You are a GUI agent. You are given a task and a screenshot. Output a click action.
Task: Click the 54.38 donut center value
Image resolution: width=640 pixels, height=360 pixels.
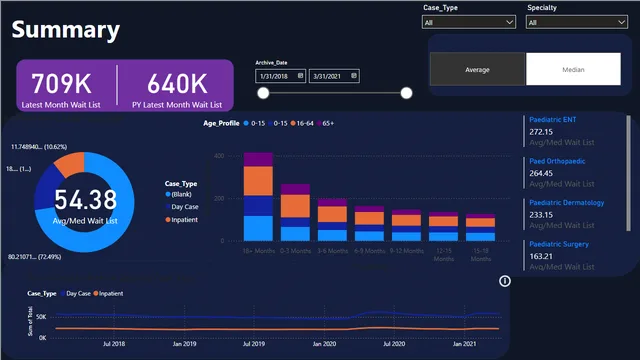(x=85, y=200)
